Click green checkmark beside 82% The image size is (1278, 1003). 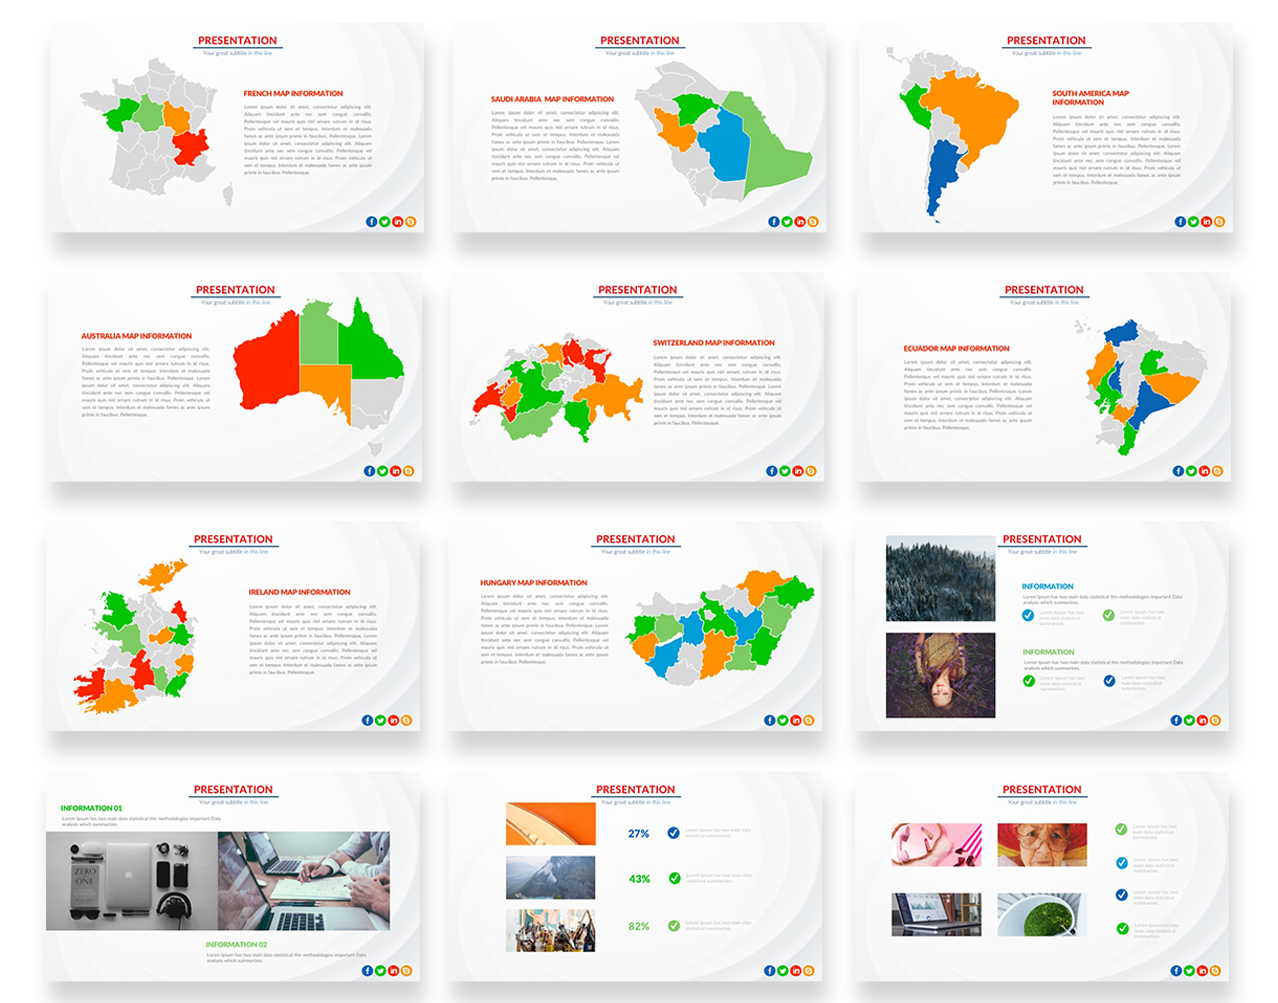coord(674,926)
